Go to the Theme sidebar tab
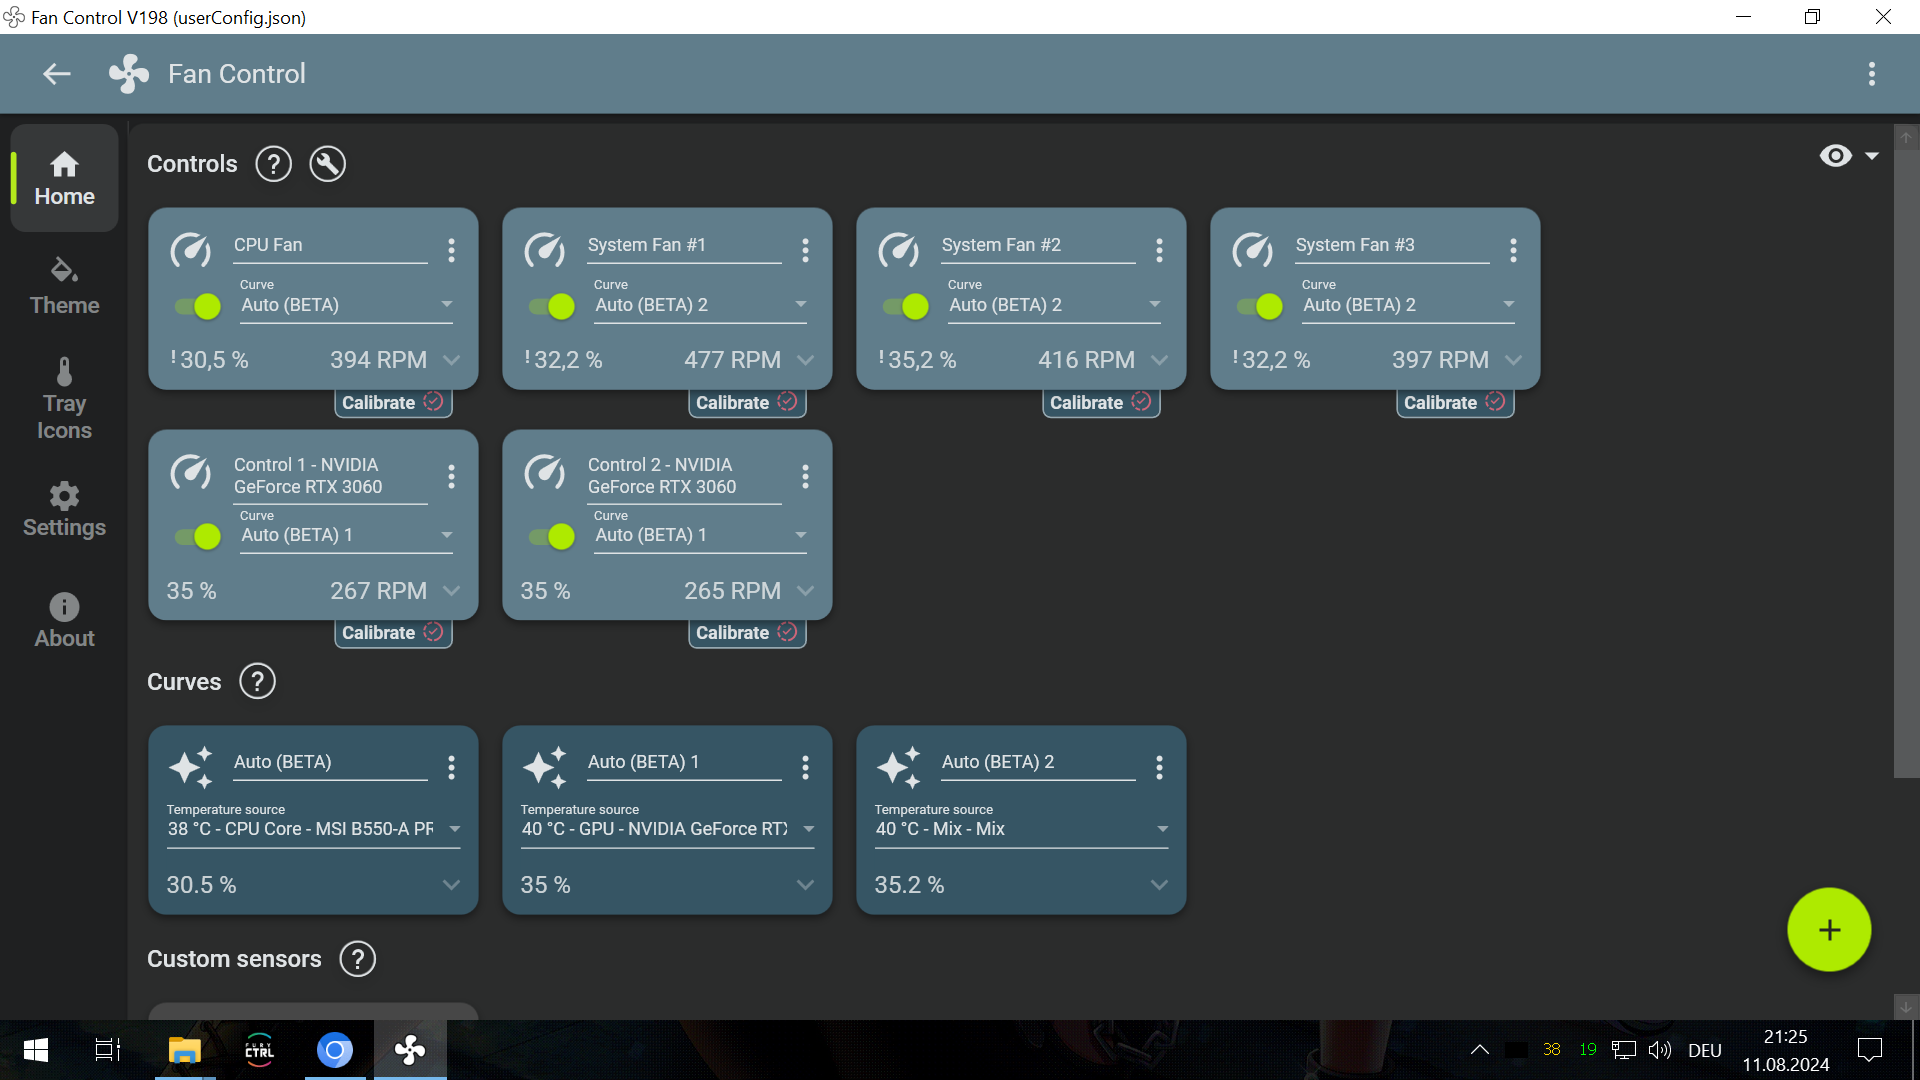This screenshot has width=1920, height=1080. tap(64, 287)
